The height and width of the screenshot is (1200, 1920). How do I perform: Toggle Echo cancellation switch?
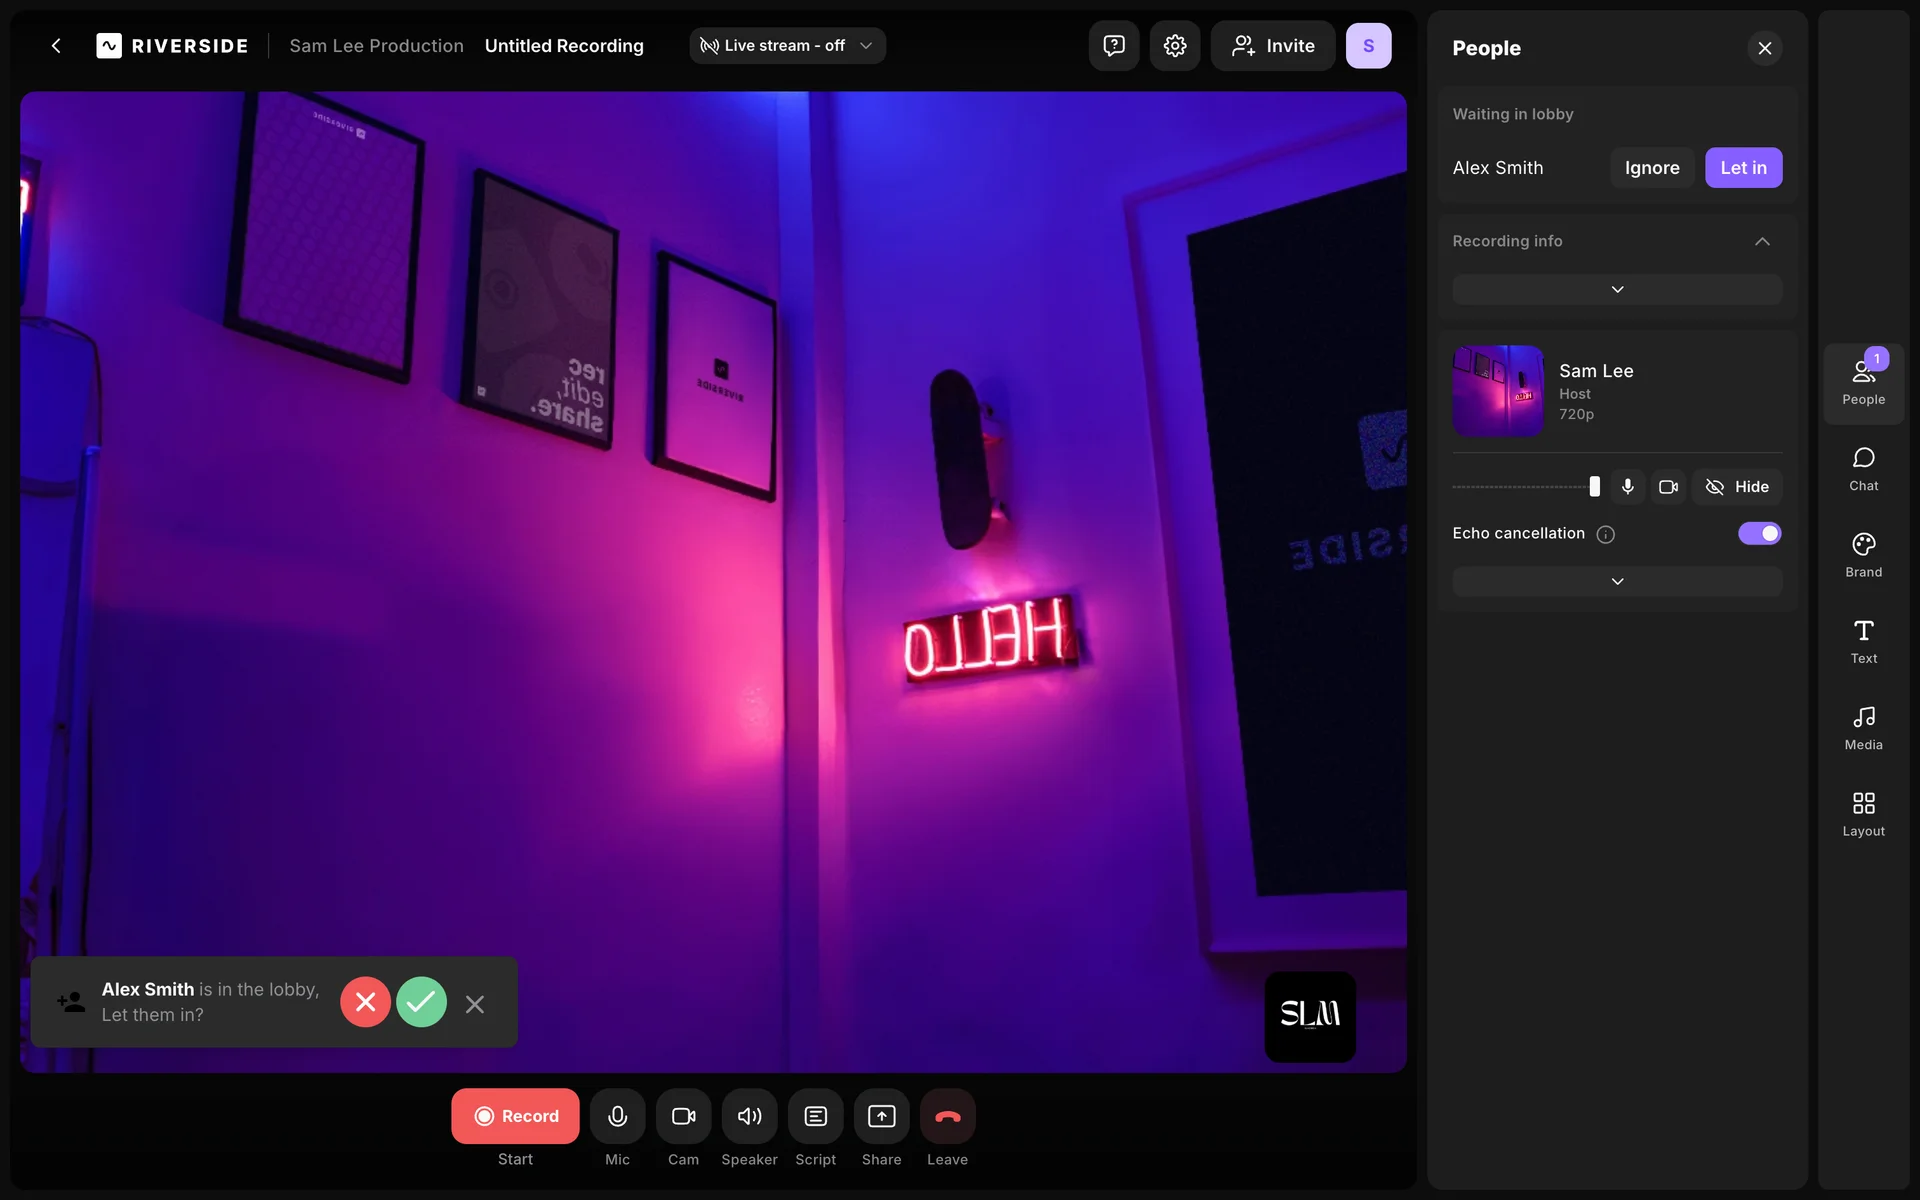tap(1759, 534)
